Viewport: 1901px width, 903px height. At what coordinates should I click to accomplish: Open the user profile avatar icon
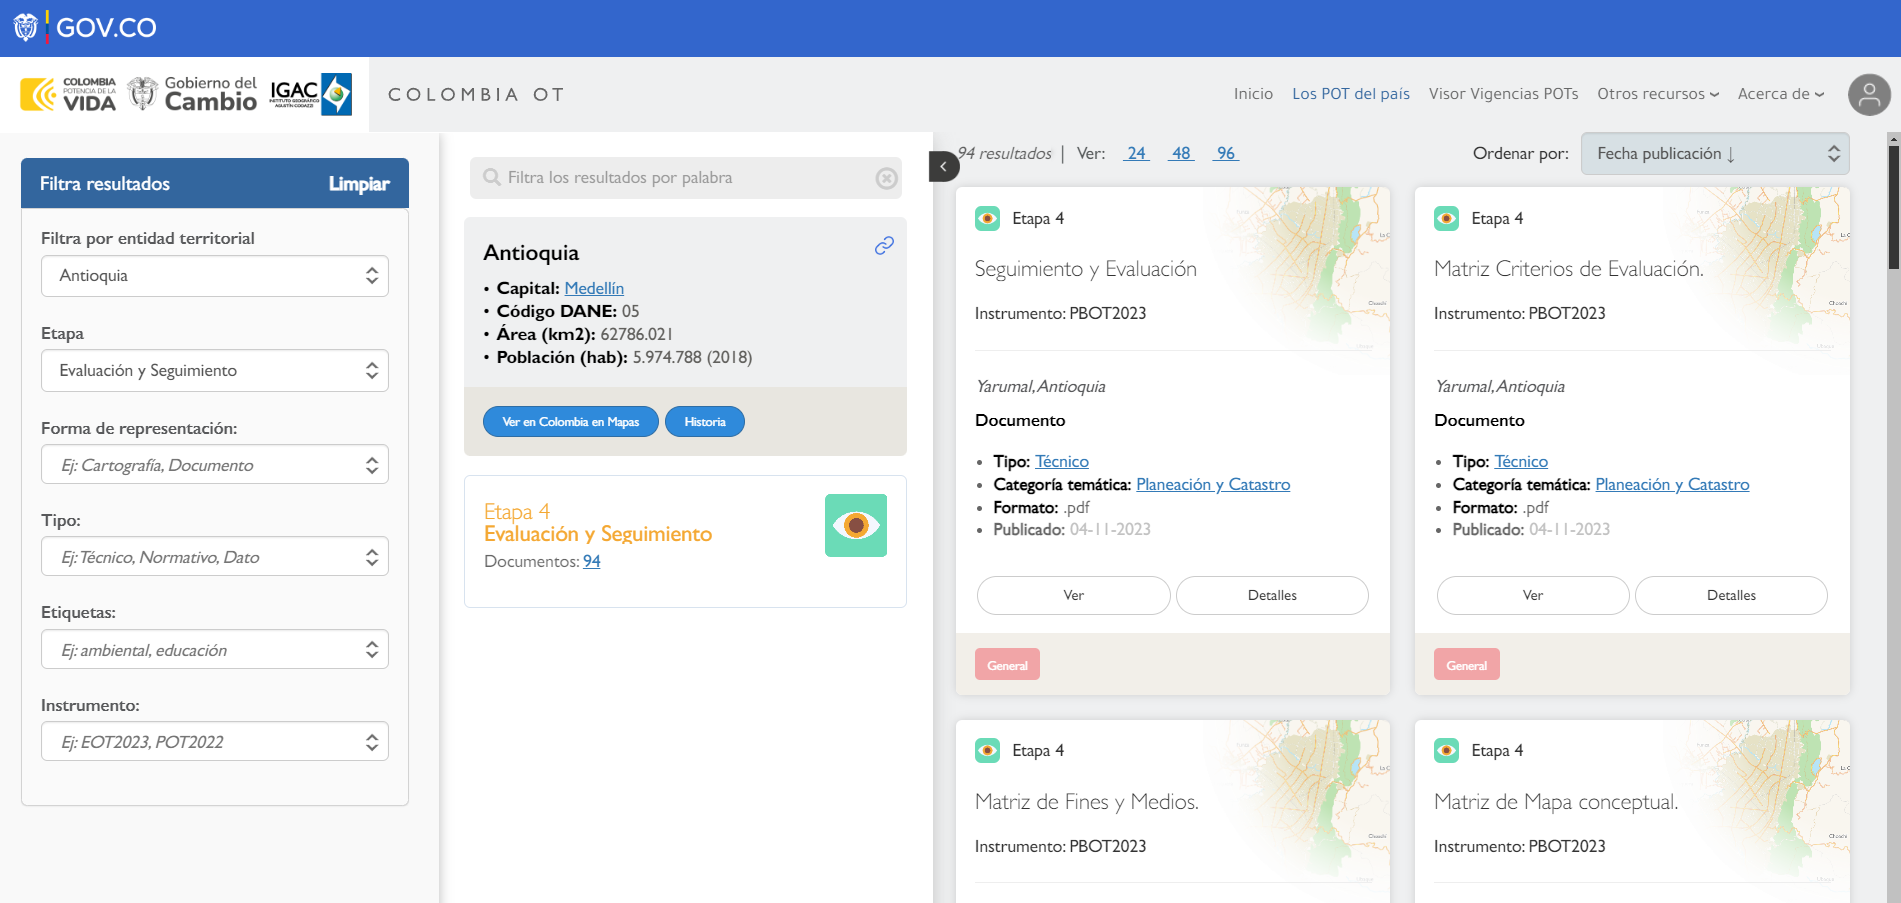[1869, 95]
